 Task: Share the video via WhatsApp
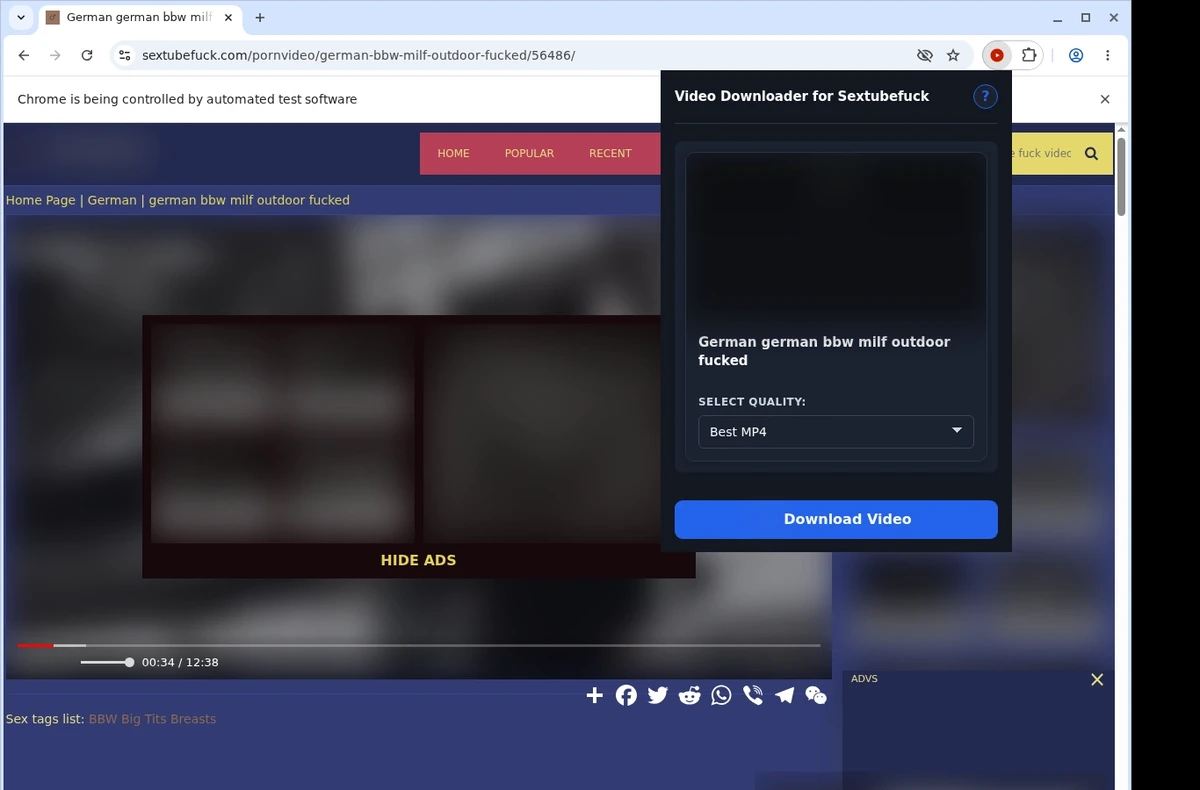click(x=721, y=695)
